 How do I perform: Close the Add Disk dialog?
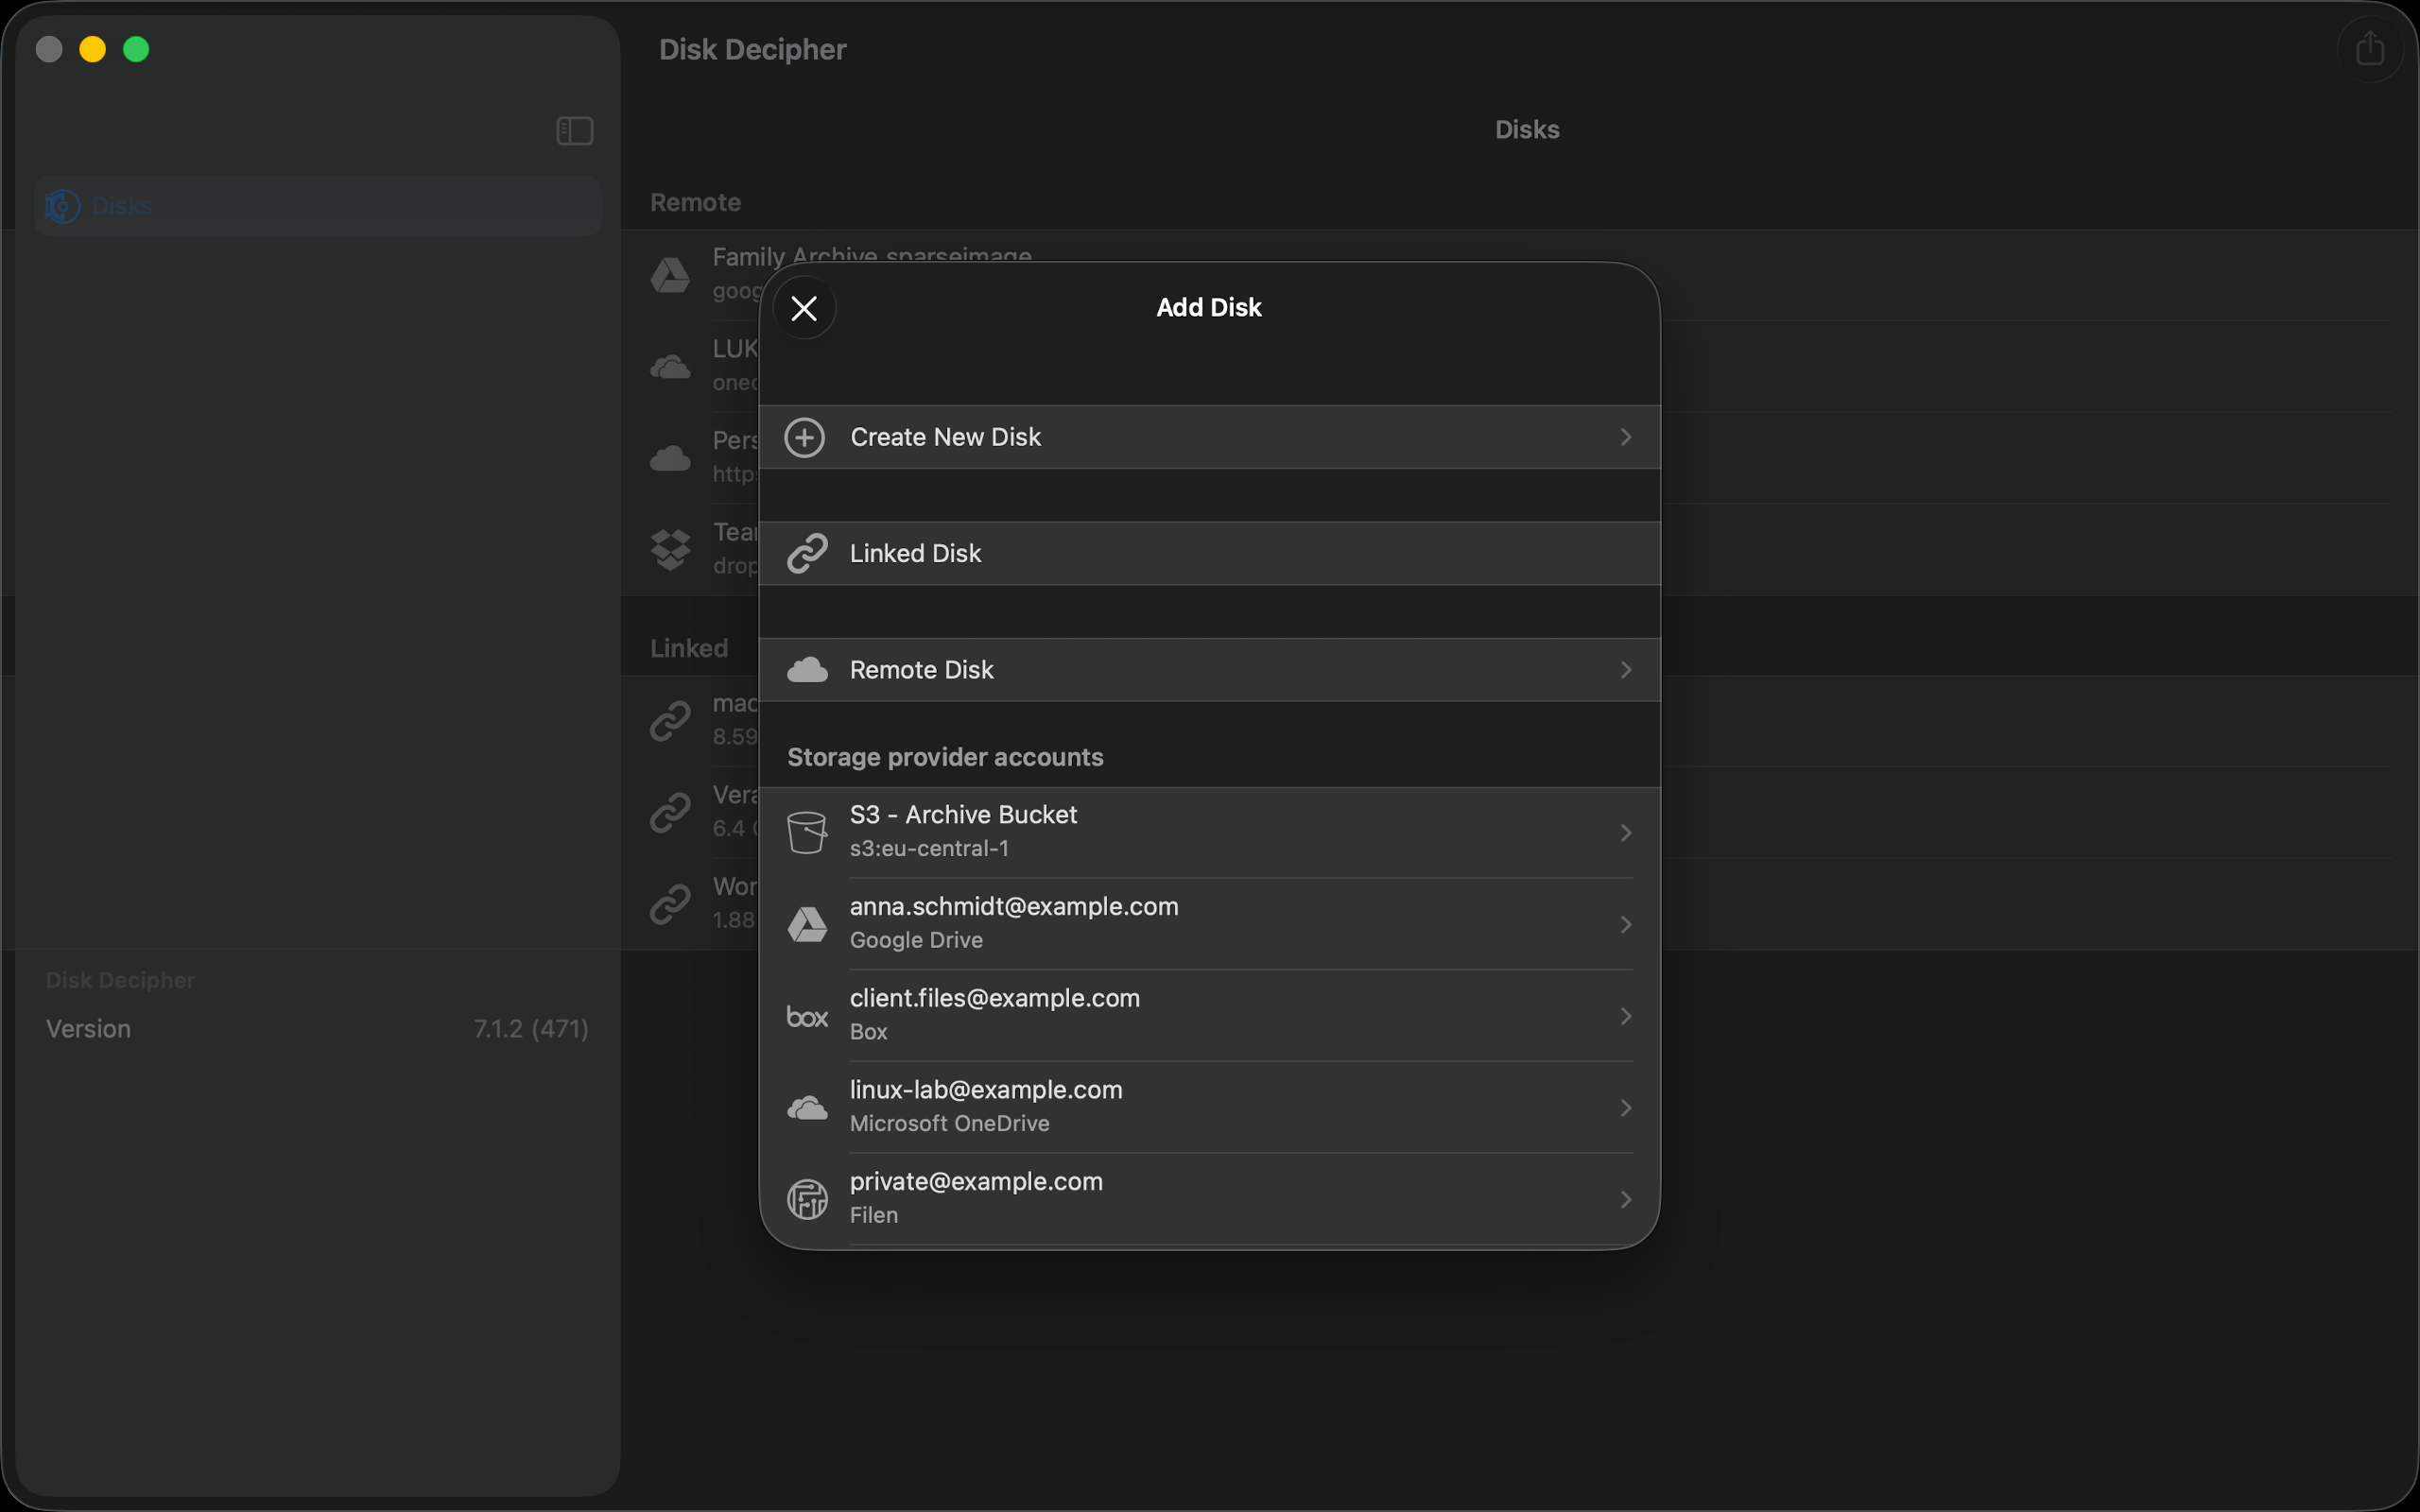coord(804,308)
